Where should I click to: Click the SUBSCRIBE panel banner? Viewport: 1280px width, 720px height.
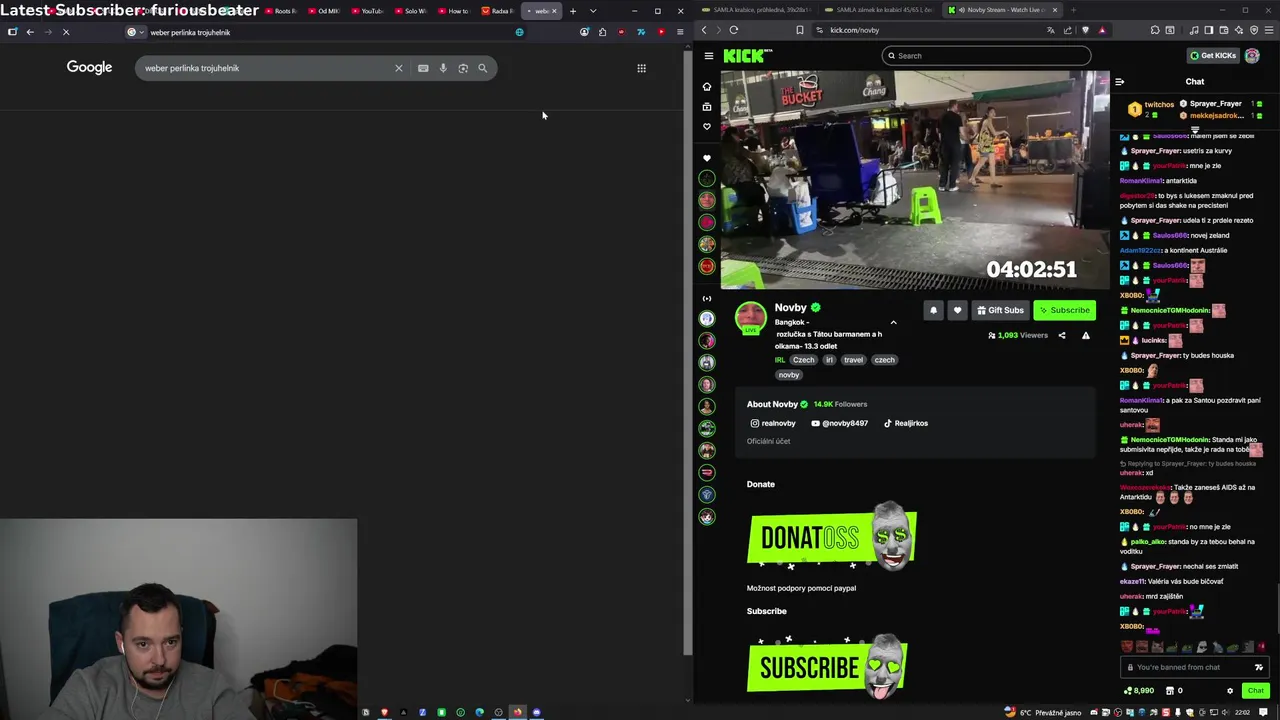point(828,665)
